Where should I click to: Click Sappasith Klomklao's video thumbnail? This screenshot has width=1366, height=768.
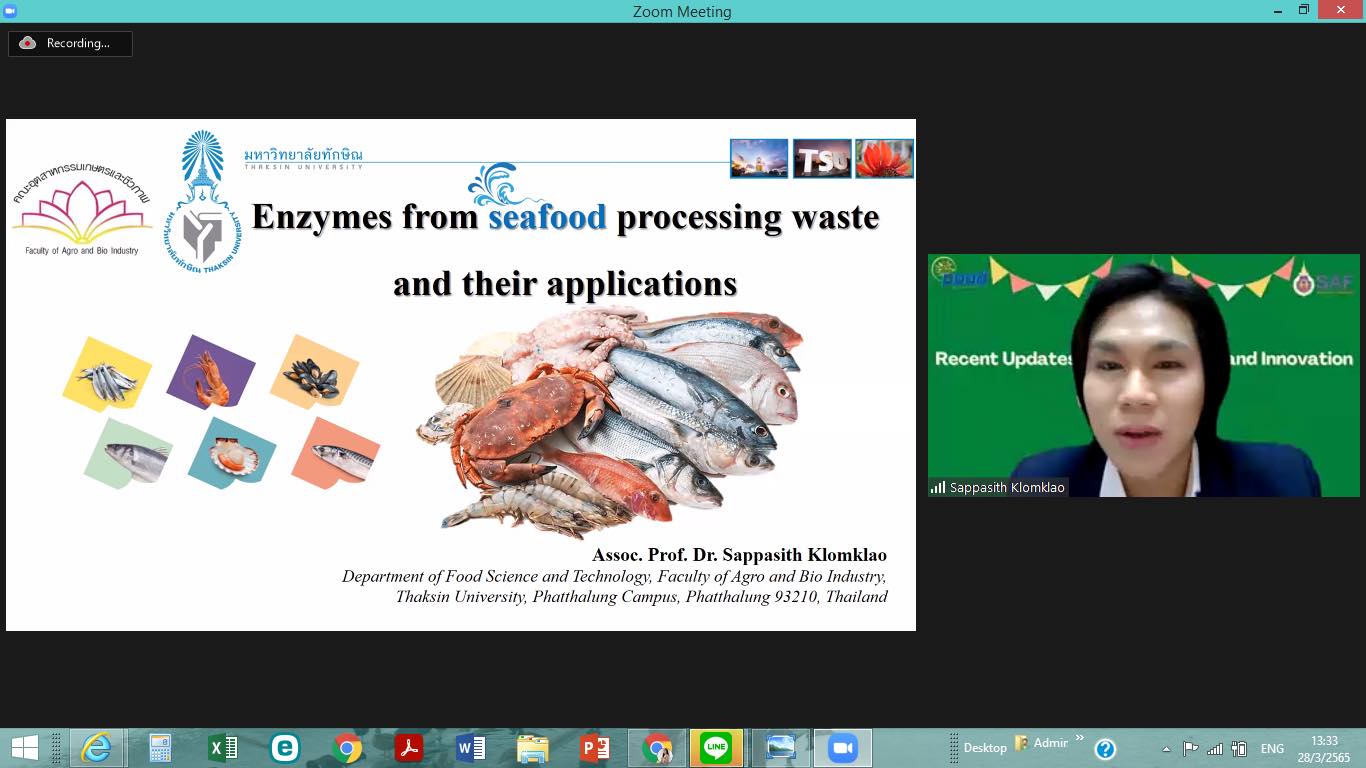(1143, 375)
